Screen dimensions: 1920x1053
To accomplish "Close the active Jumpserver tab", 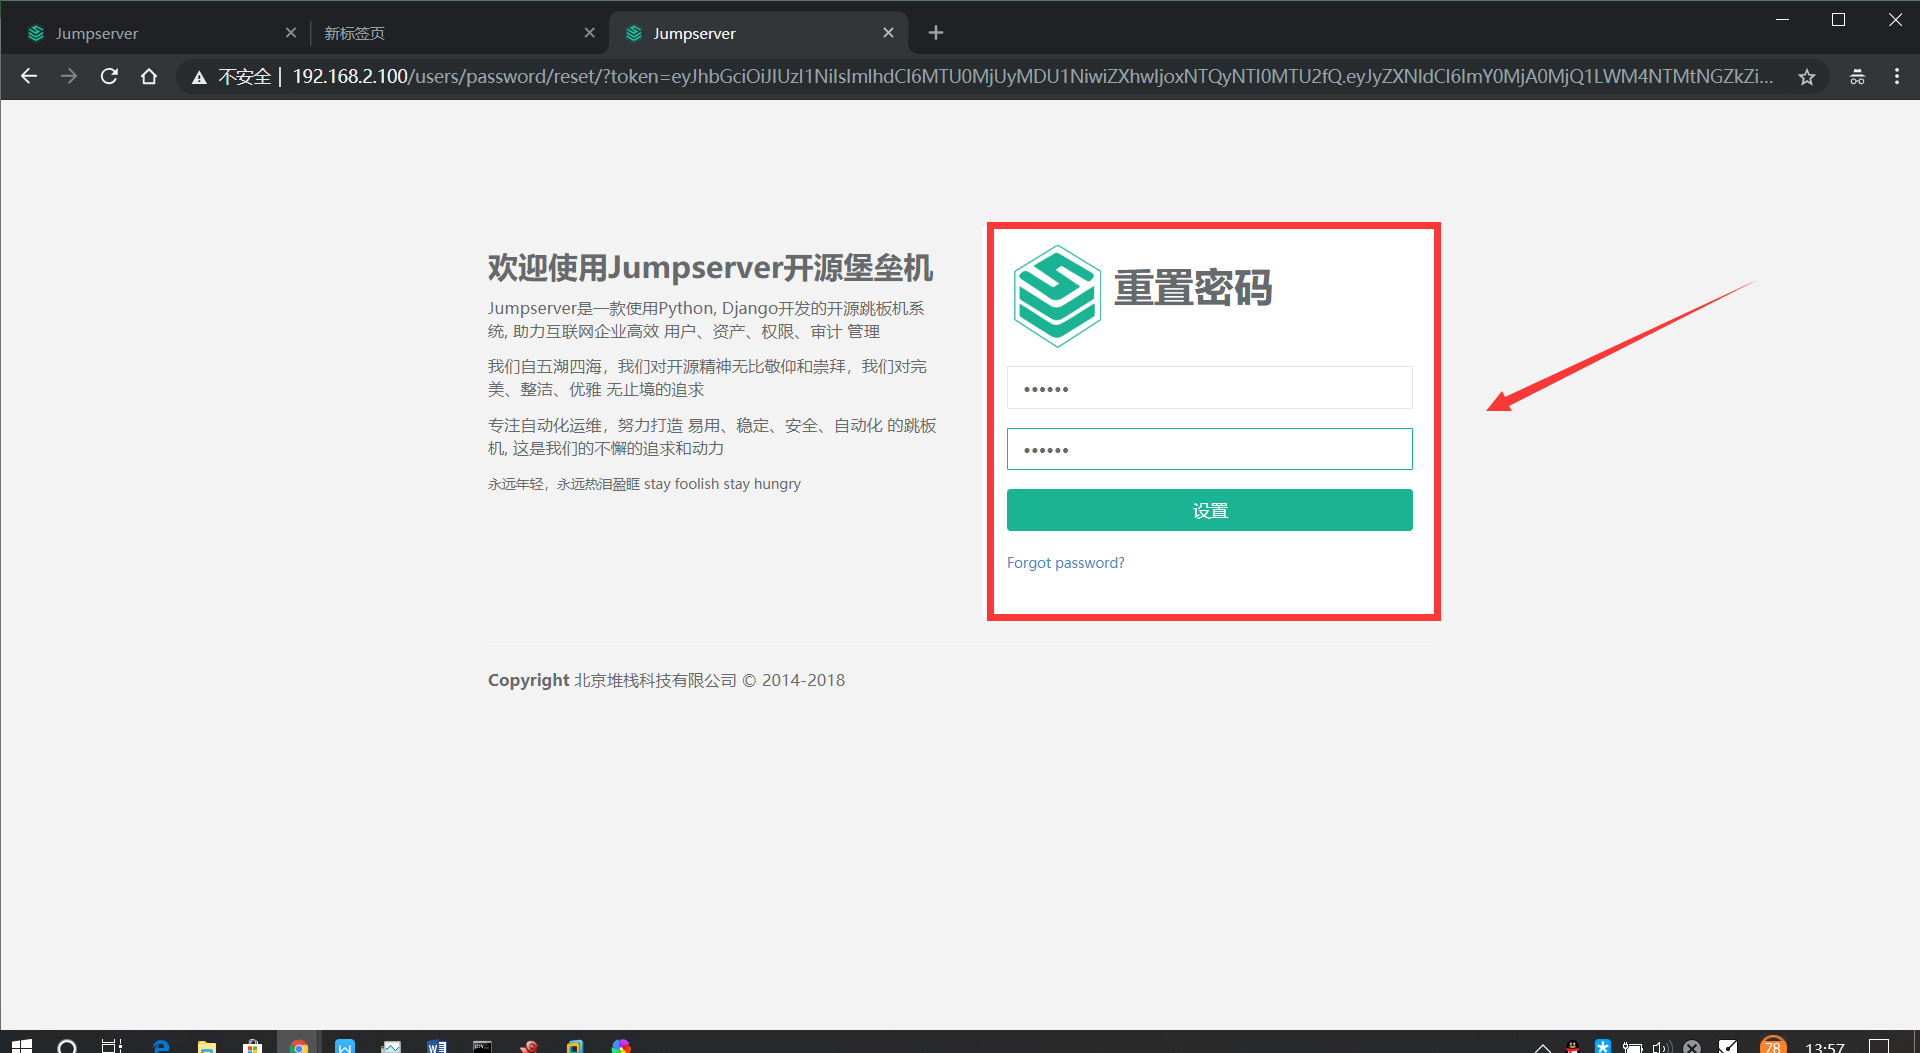I will click(888, 33).
